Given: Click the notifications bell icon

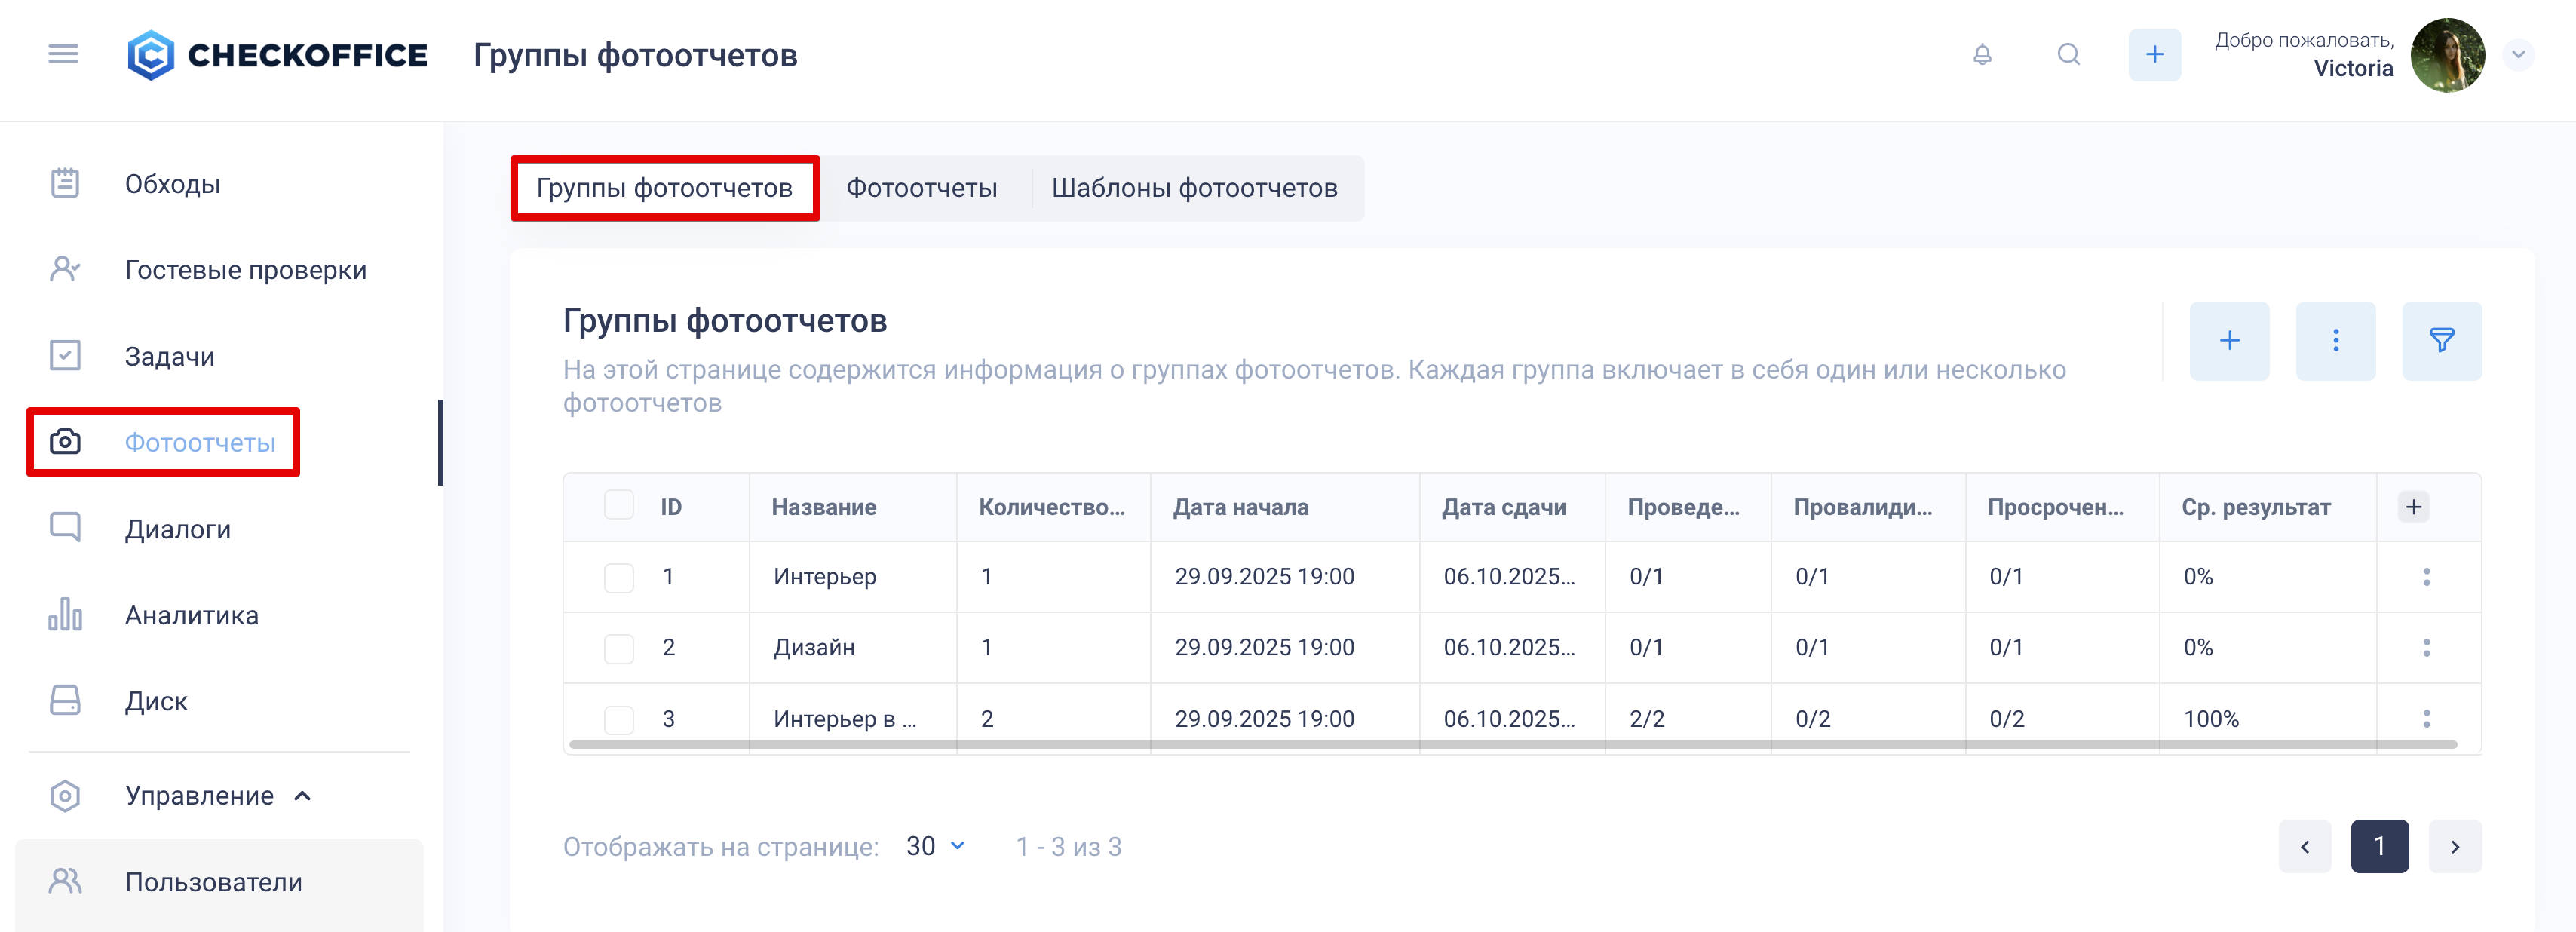Looking at the screenshot, I should [x=1982, y=54].
